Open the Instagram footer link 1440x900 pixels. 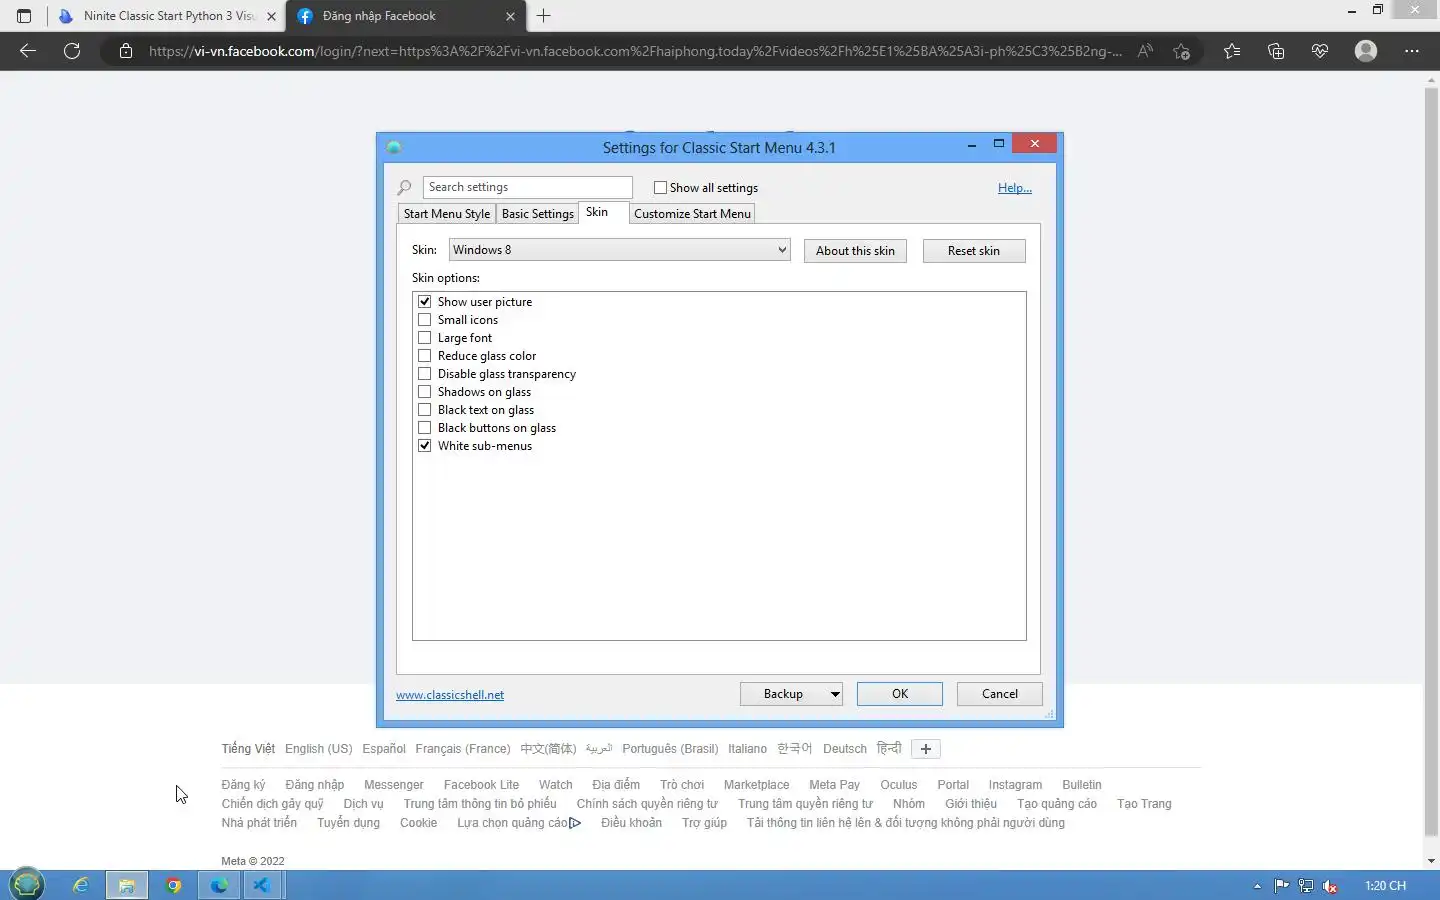(1015, 785)
